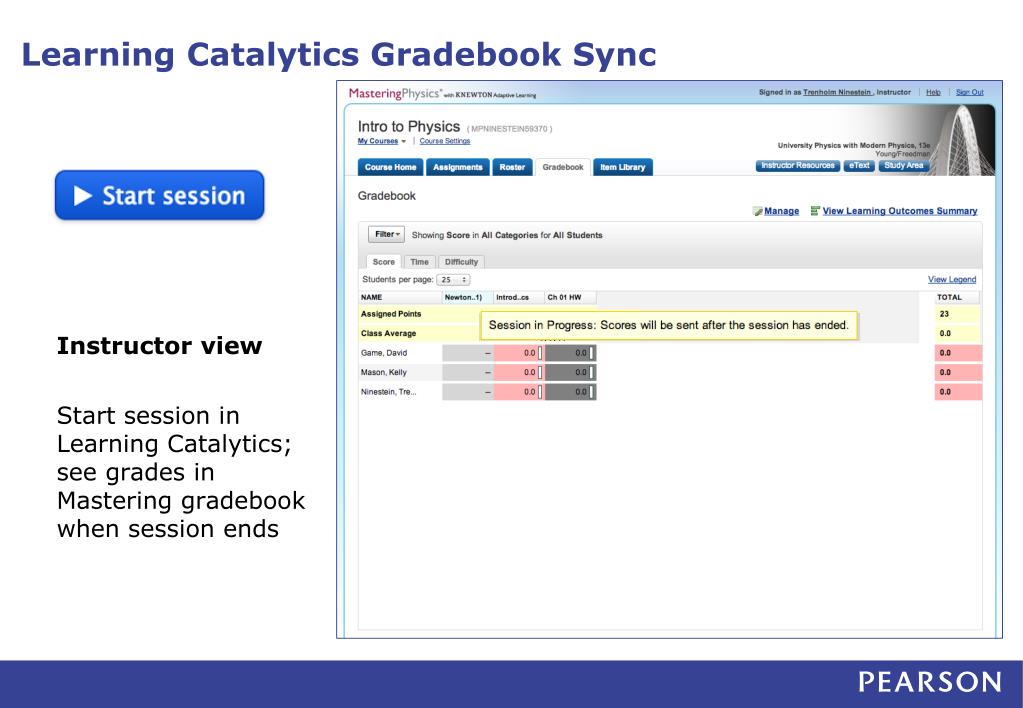Image resolution: width=1023 pixels, height=708 pixels.
Task: Click the Learning Outcomes Summary icon
Action: click(x=815, y=211)
